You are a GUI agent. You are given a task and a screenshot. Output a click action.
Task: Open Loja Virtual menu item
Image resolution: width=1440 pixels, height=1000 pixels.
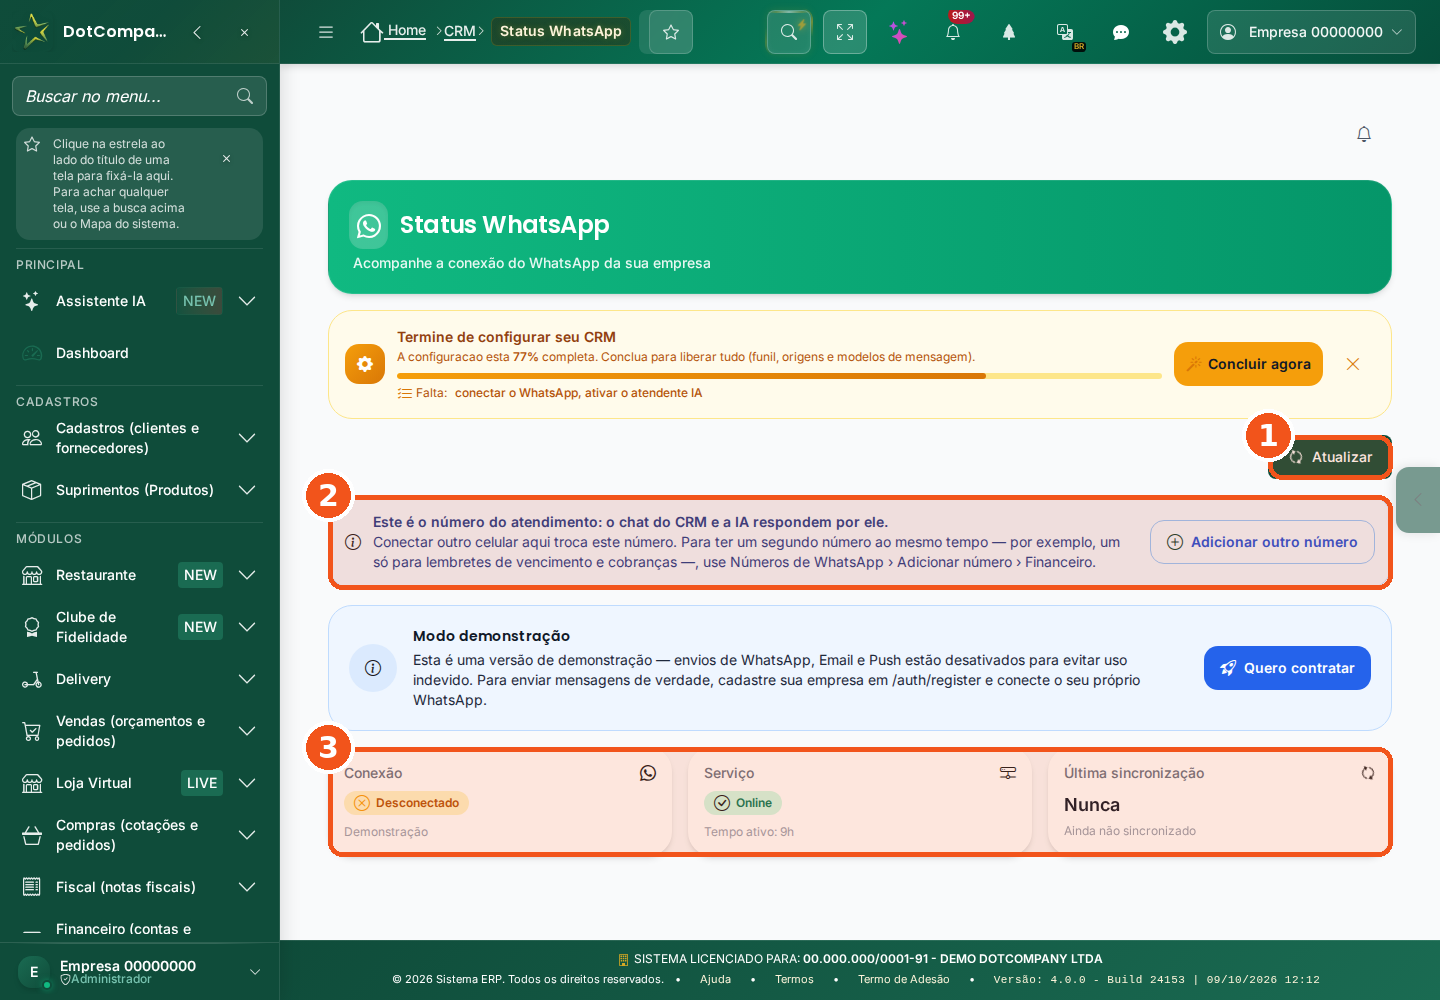[139, 783]
